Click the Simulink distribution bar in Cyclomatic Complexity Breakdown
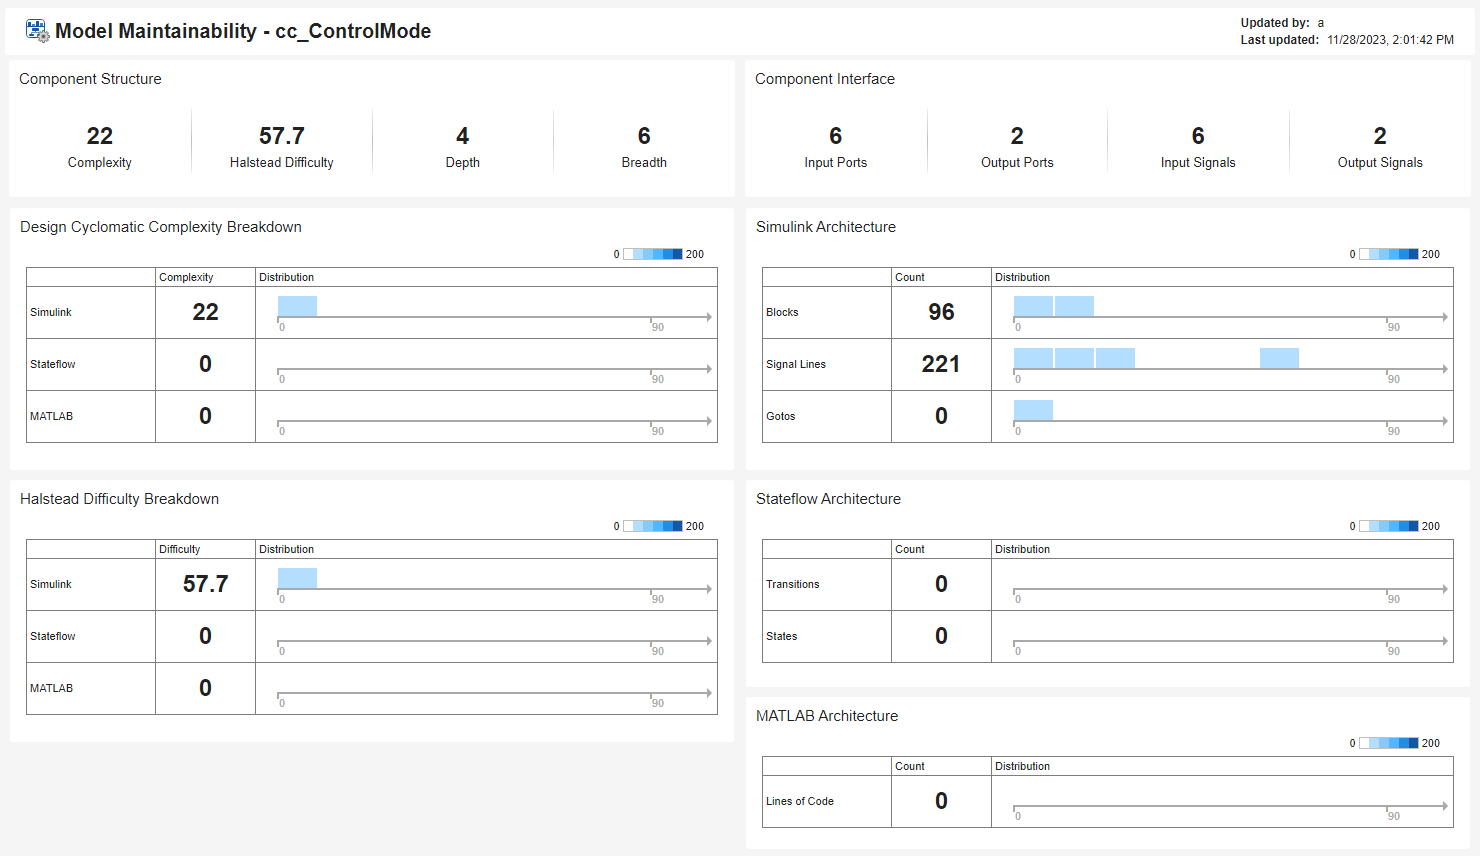This screenshot has width=1480, height=856. pos(297,306)
